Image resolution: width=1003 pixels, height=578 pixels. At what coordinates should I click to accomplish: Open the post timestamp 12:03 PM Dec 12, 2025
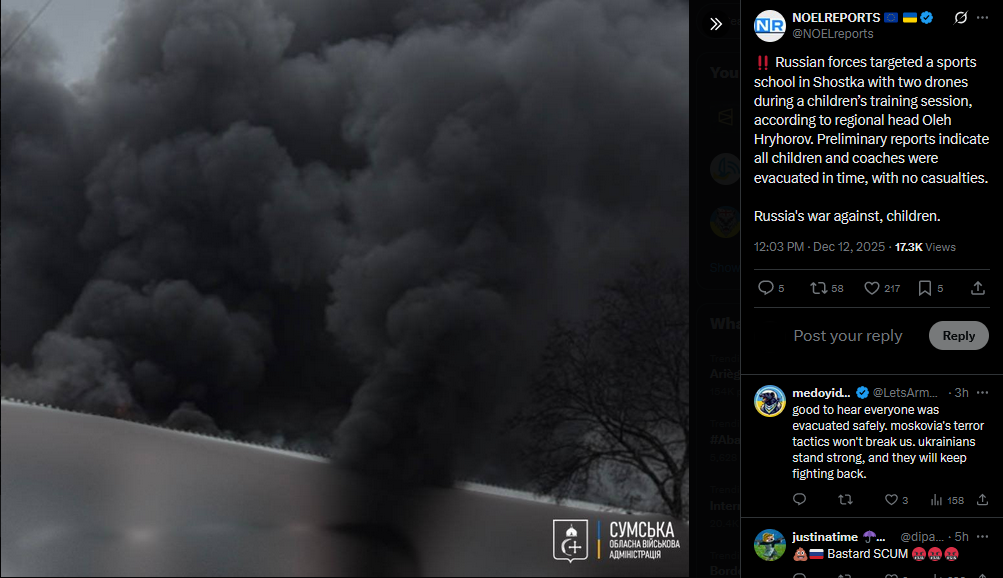pyautogui.click(x=819, y=247)
